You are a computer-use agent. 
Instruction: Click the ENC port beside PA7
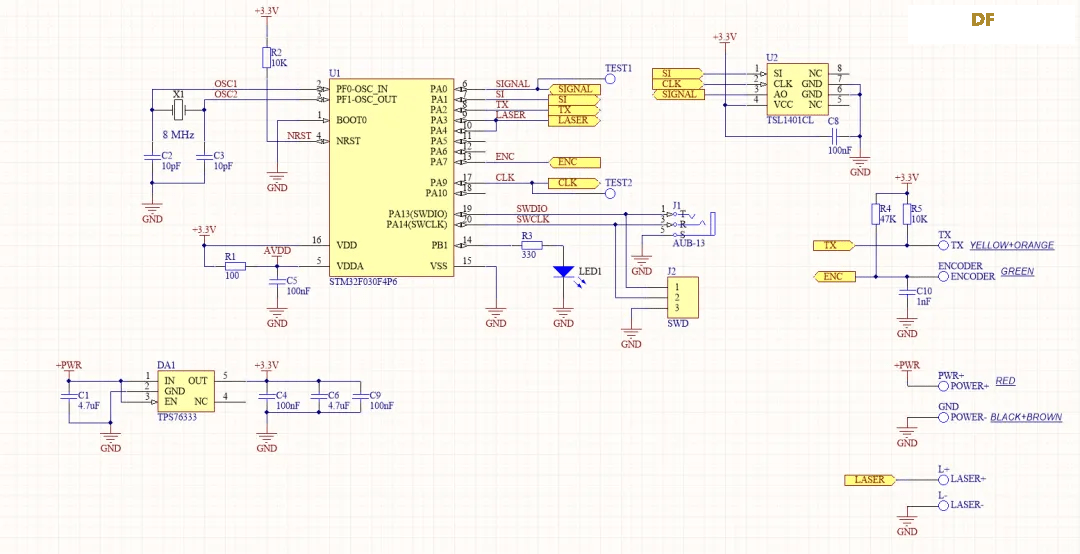tap(575, 163)
